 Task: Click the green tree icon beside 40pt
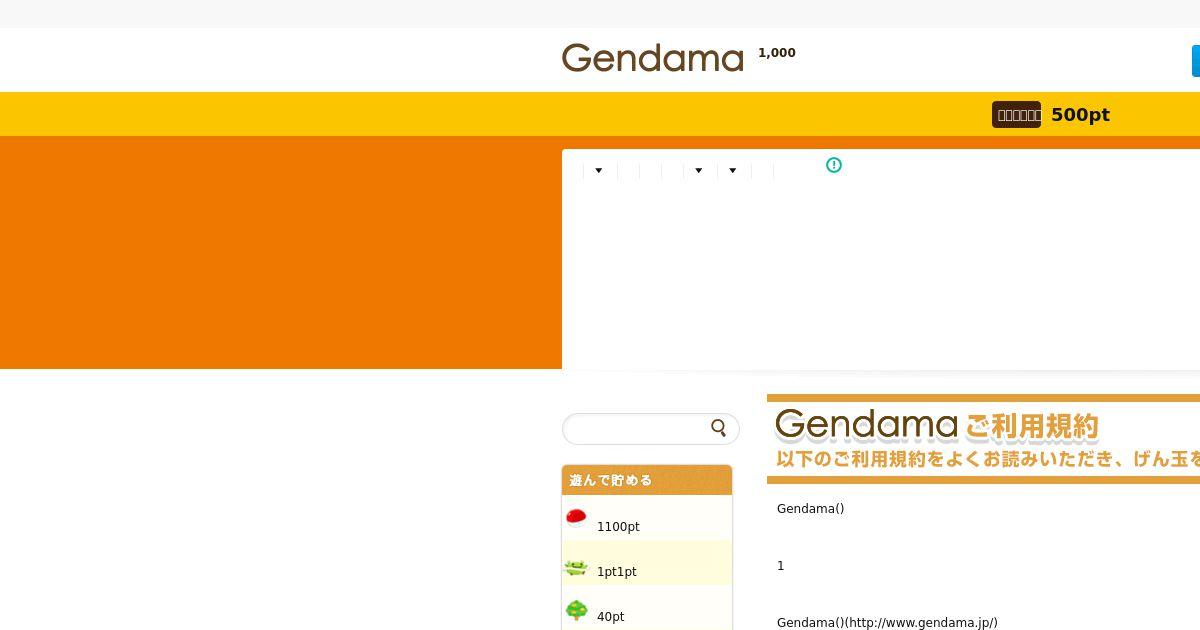[x=576, y=610]
